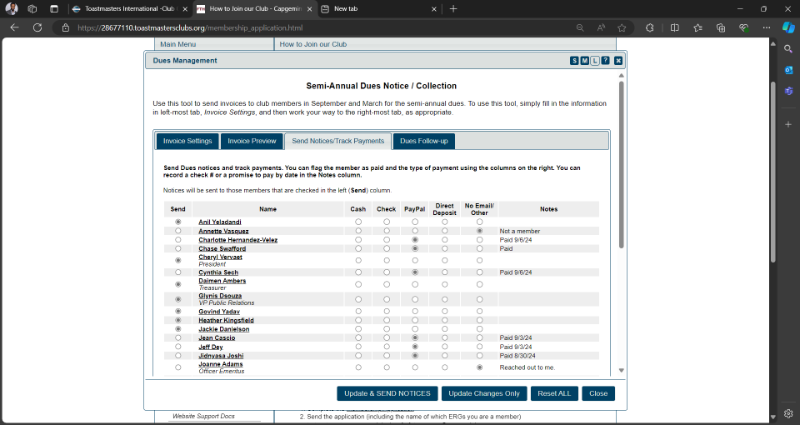Click the large size 'L' dialog icon
This screenshot has height=425, width=800.
pyautogui.click(x=594, y=61)
